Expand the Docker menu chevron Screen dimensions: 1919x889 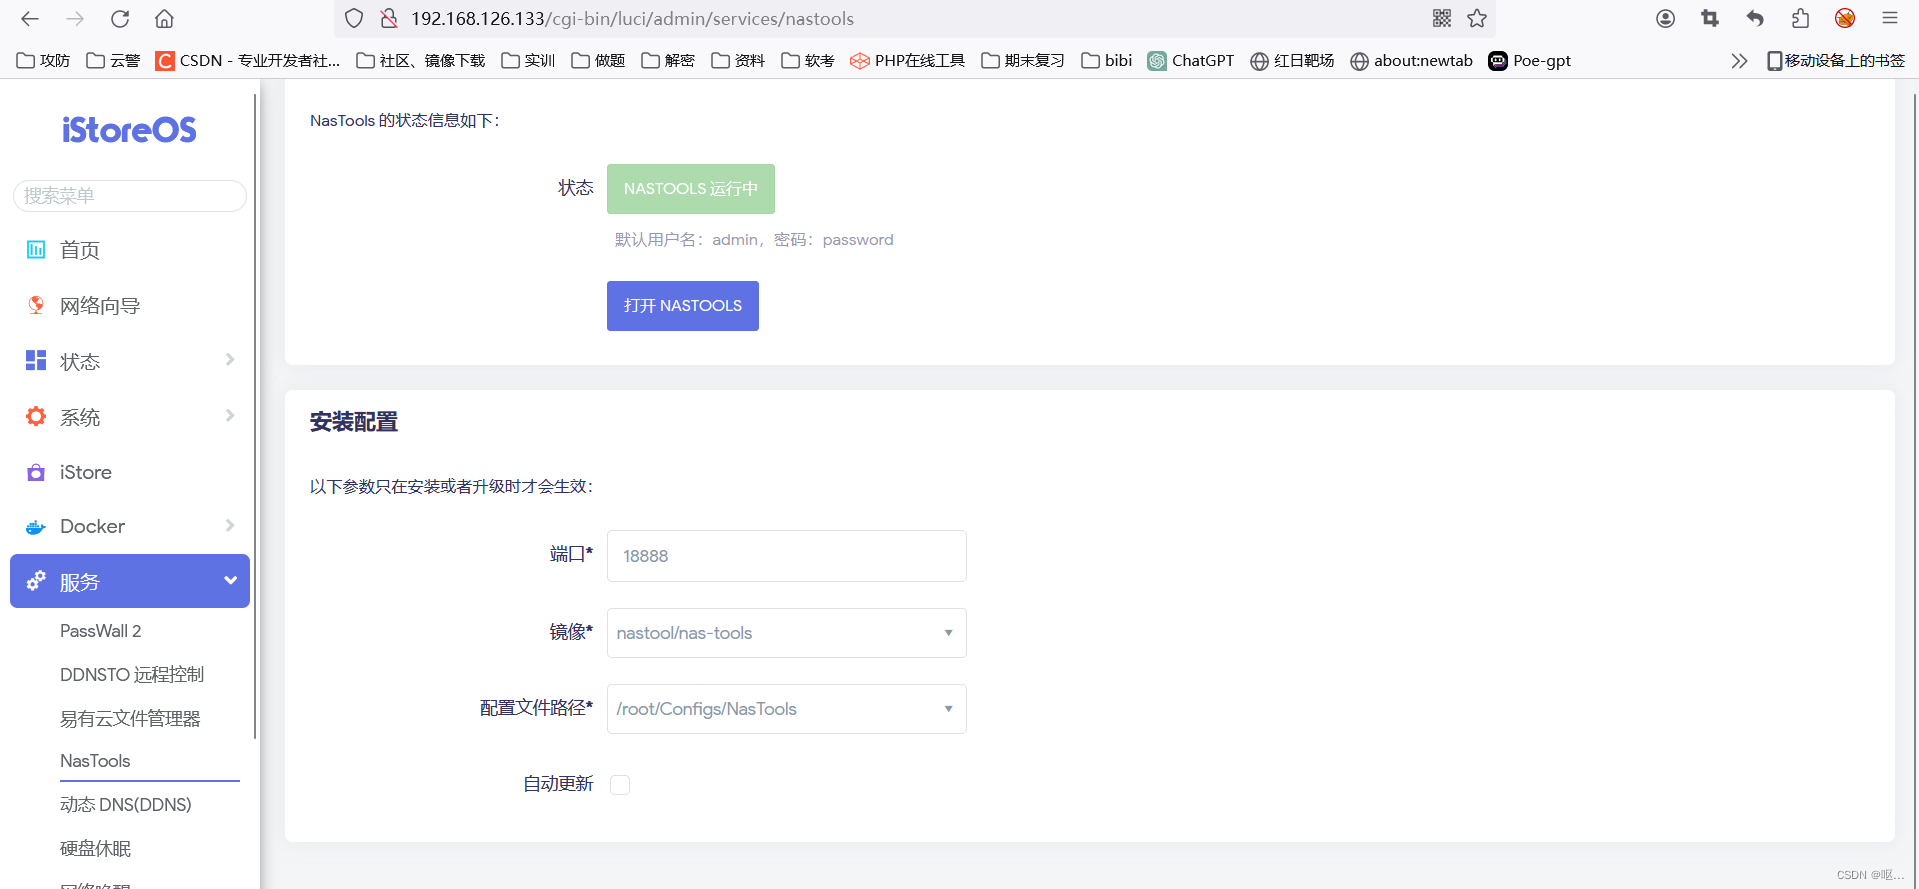pyautogui.click(x=230, y=526)
